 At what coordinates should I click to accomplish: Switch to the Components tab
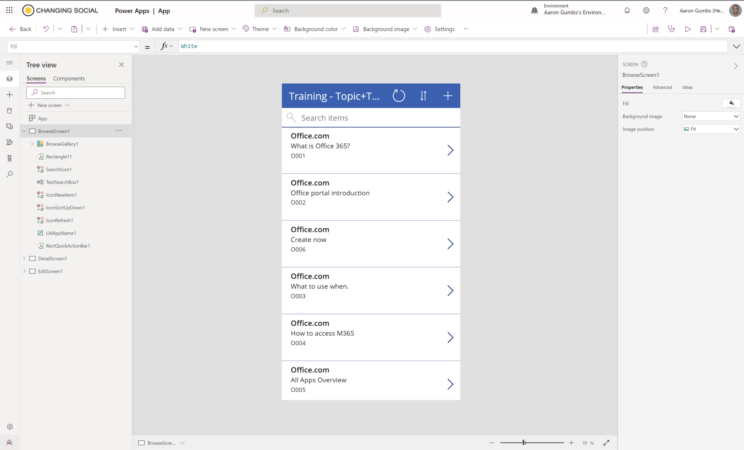69,78
